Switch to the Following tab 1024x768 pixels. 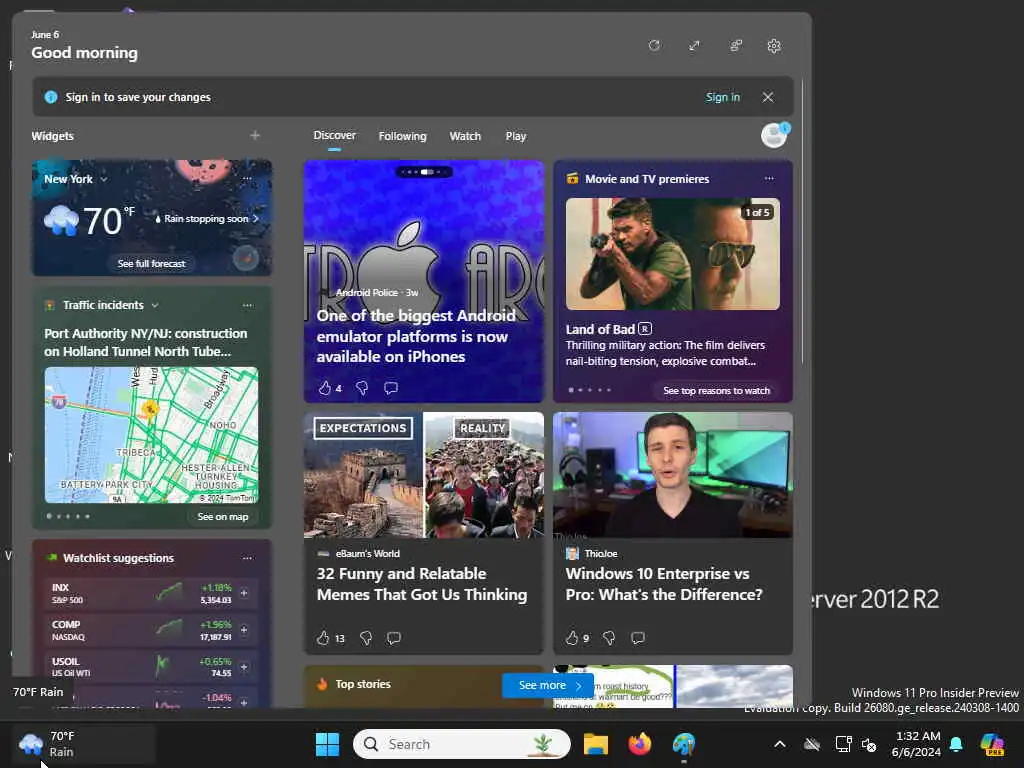(402, 136)
